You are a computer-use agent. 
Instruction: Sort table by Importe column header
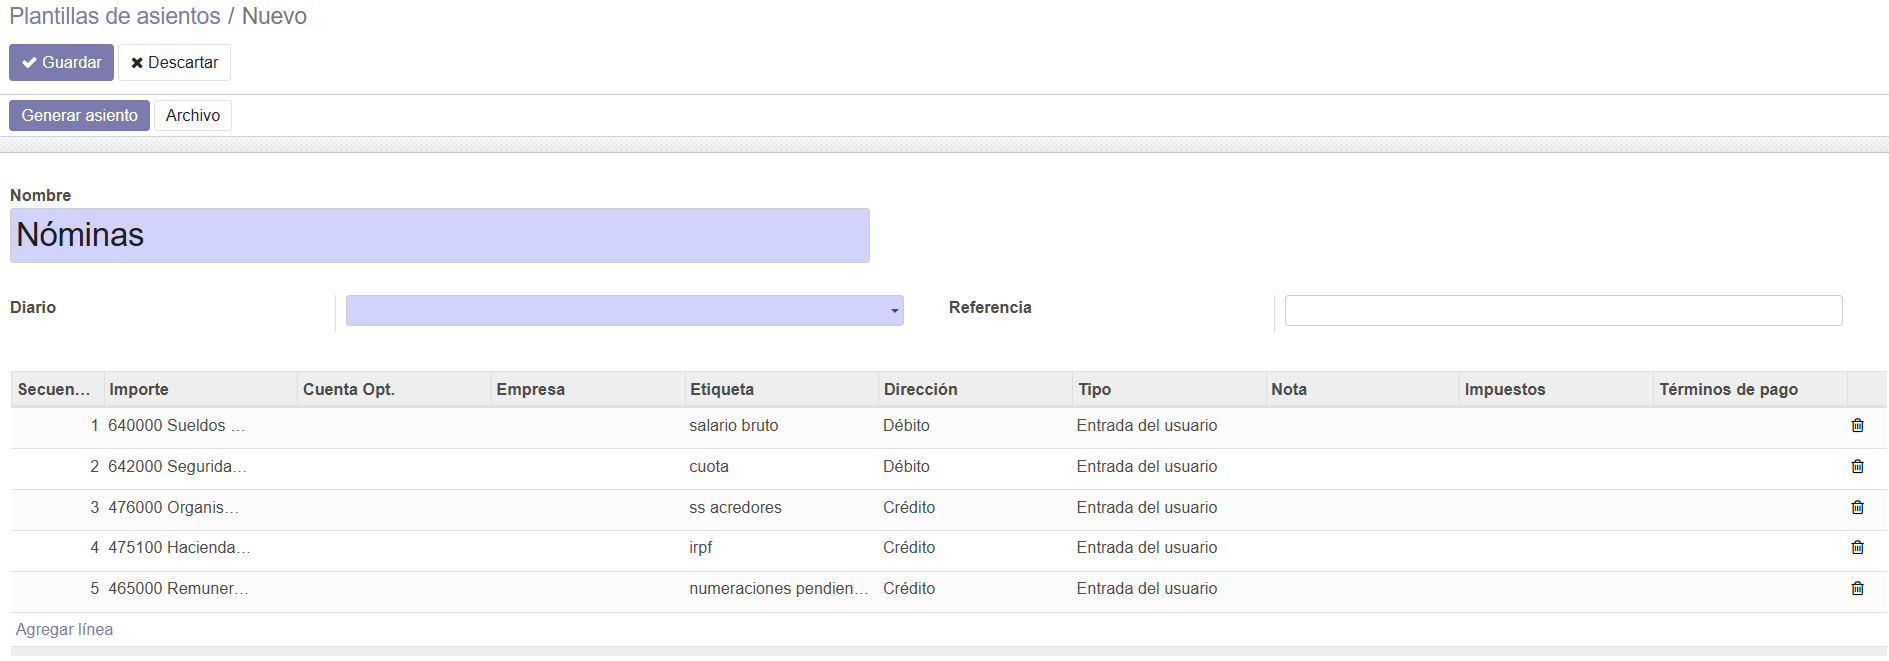click(x=139, y=390)
